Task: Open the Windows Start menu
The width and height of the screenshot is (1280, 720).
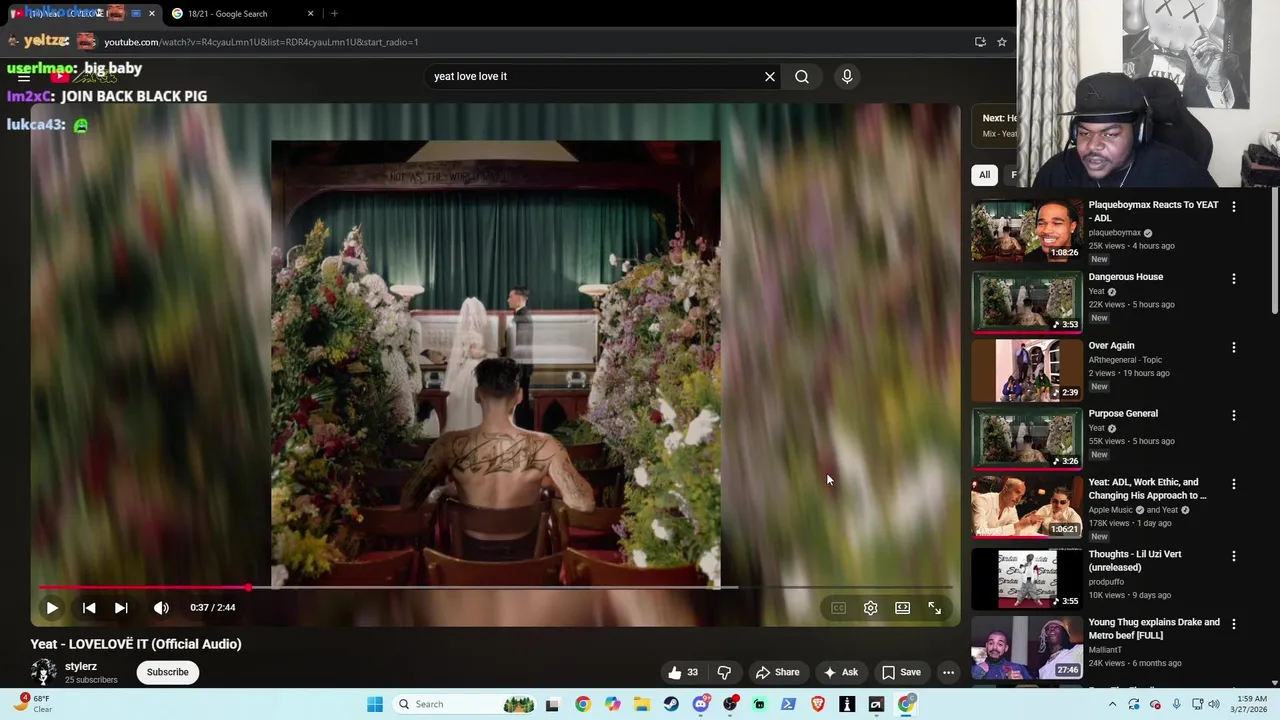Action: click(375, 704)
